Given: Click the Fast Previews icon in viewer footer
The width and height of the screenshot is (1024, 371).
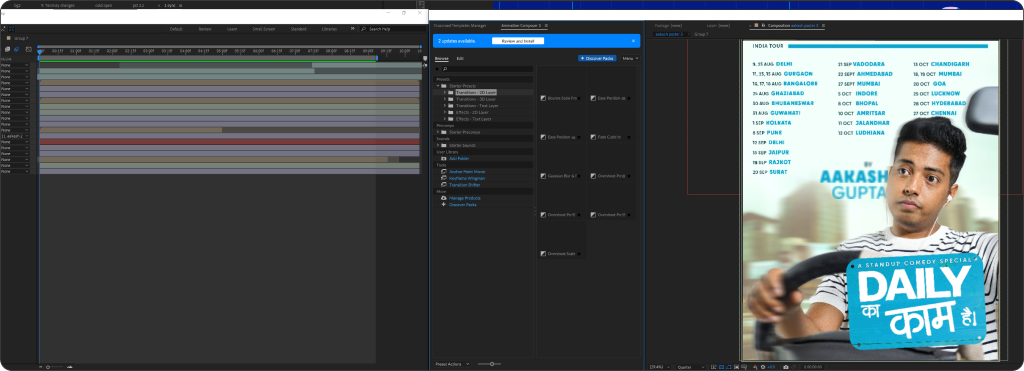Looking at the screenshot, I should pyautogui.click(x=714, y=367).
